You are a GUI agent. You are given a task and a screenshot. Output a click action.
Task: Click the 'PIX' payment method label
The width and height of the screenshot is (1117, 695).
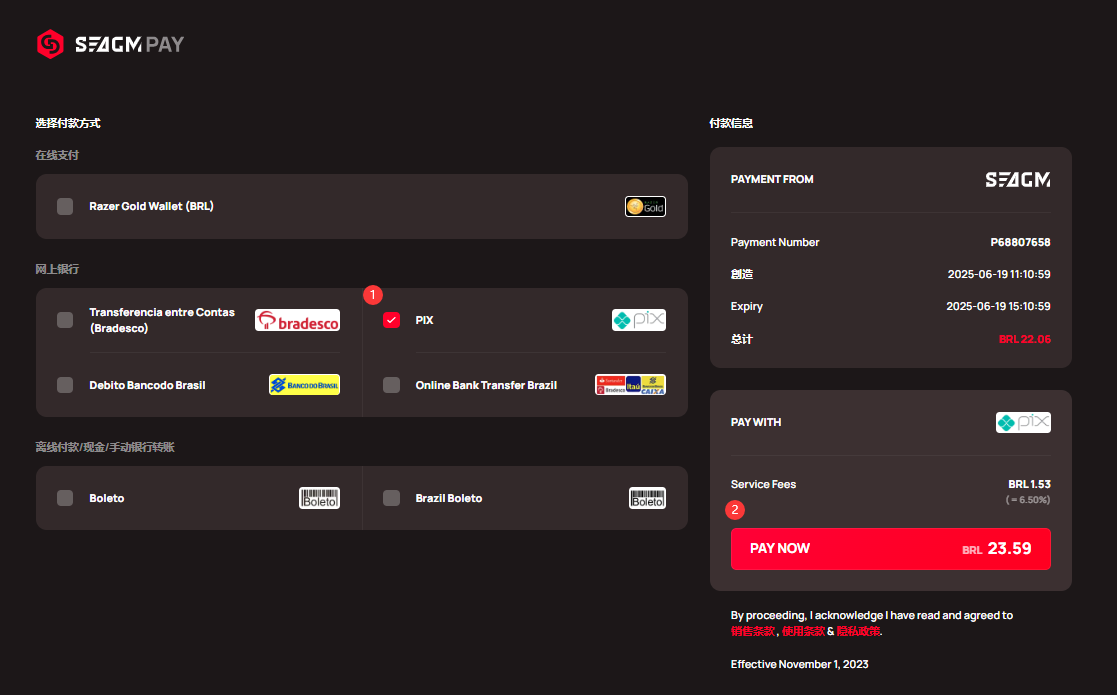pos(425,320)
